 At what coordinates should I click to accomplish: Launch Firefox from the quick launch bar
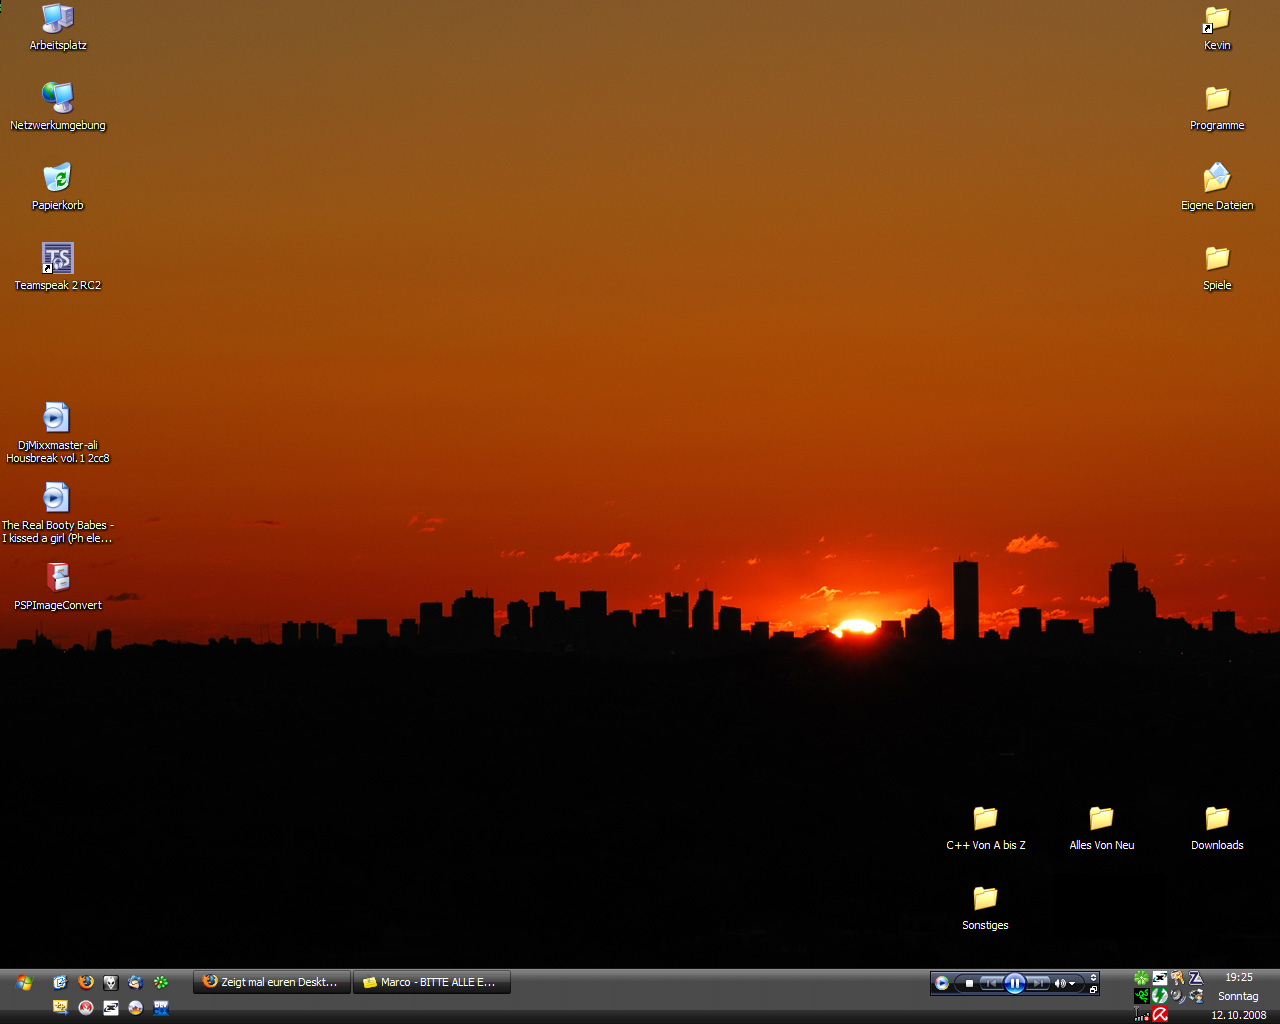pos(86,982)
